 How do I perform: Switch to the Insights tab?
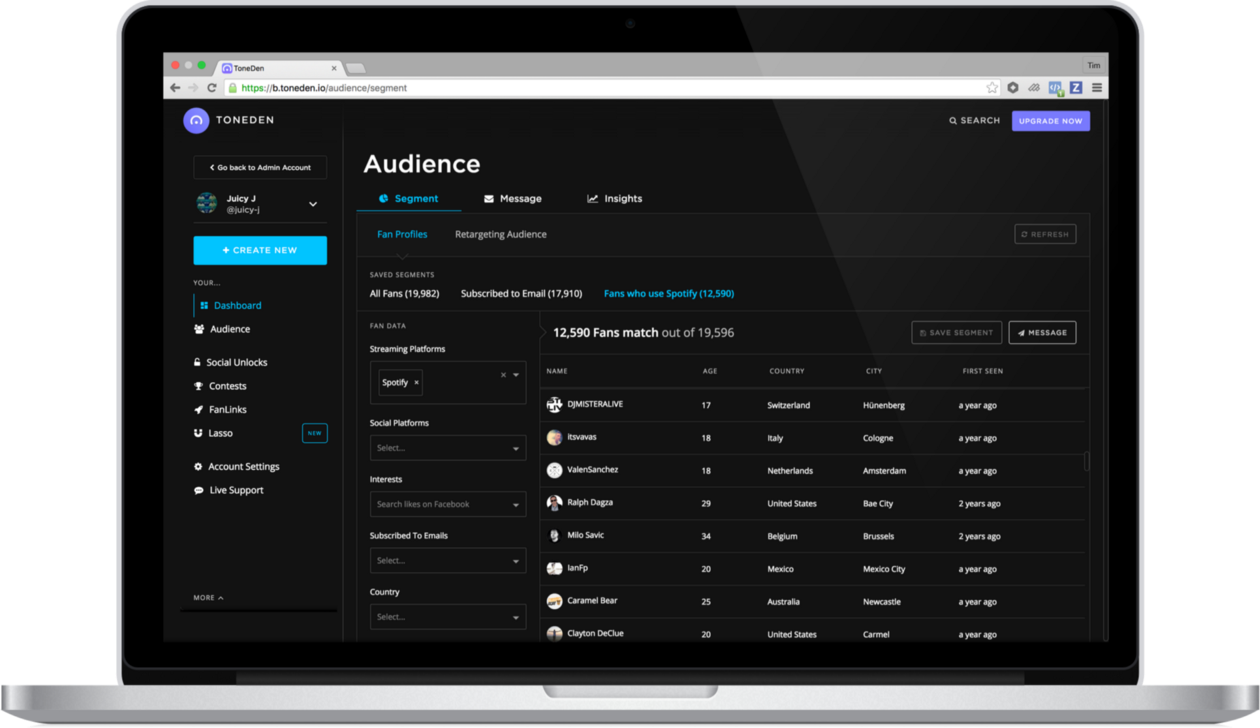click(x=614, y=199)
